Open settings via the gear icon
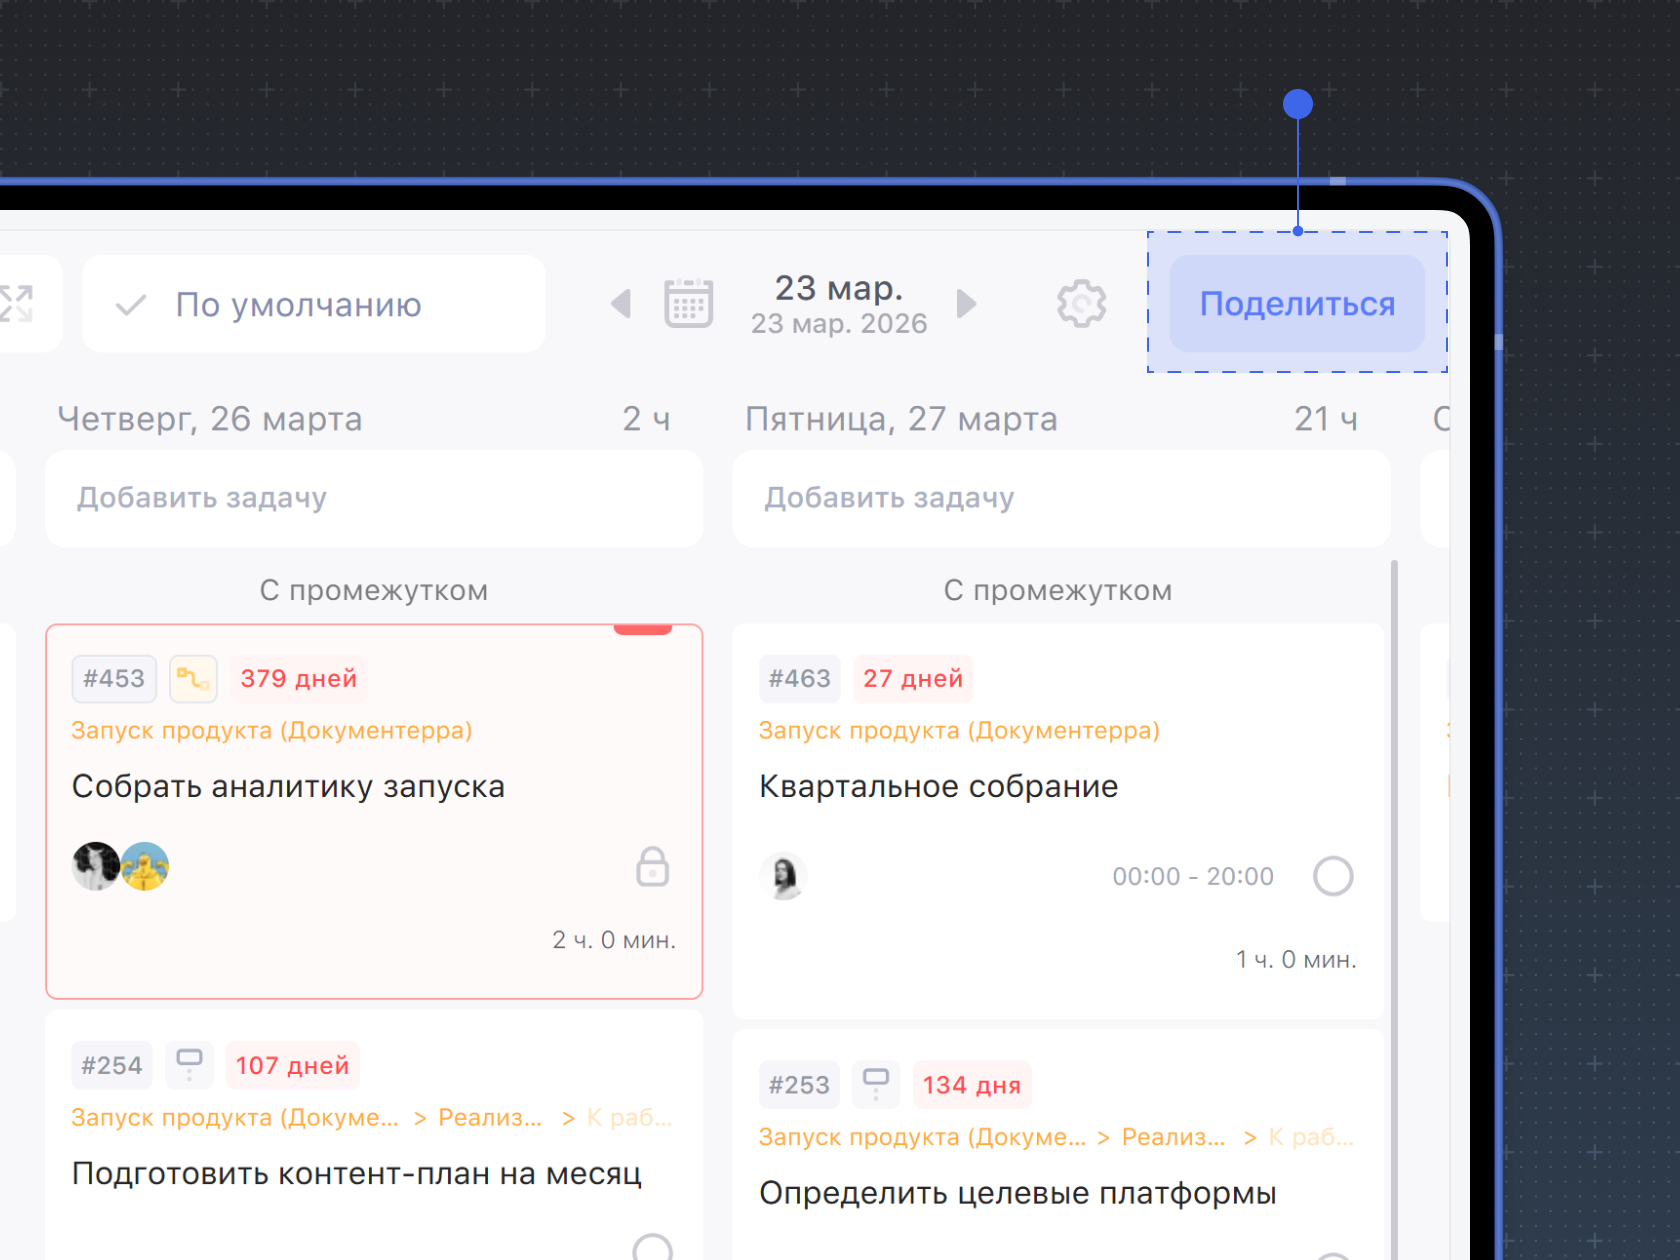Viewport: 1680px width, 1260px height. pyautogui.click(x=1081, y=304)
